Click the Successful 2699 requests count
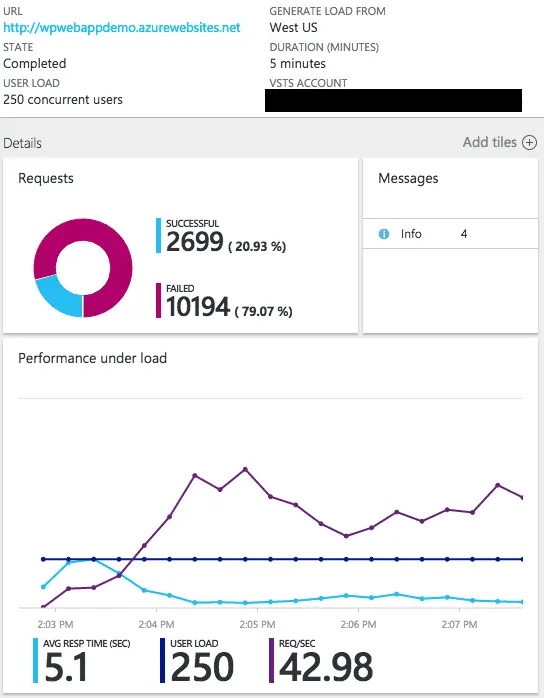544x698 pixels. 195,242
